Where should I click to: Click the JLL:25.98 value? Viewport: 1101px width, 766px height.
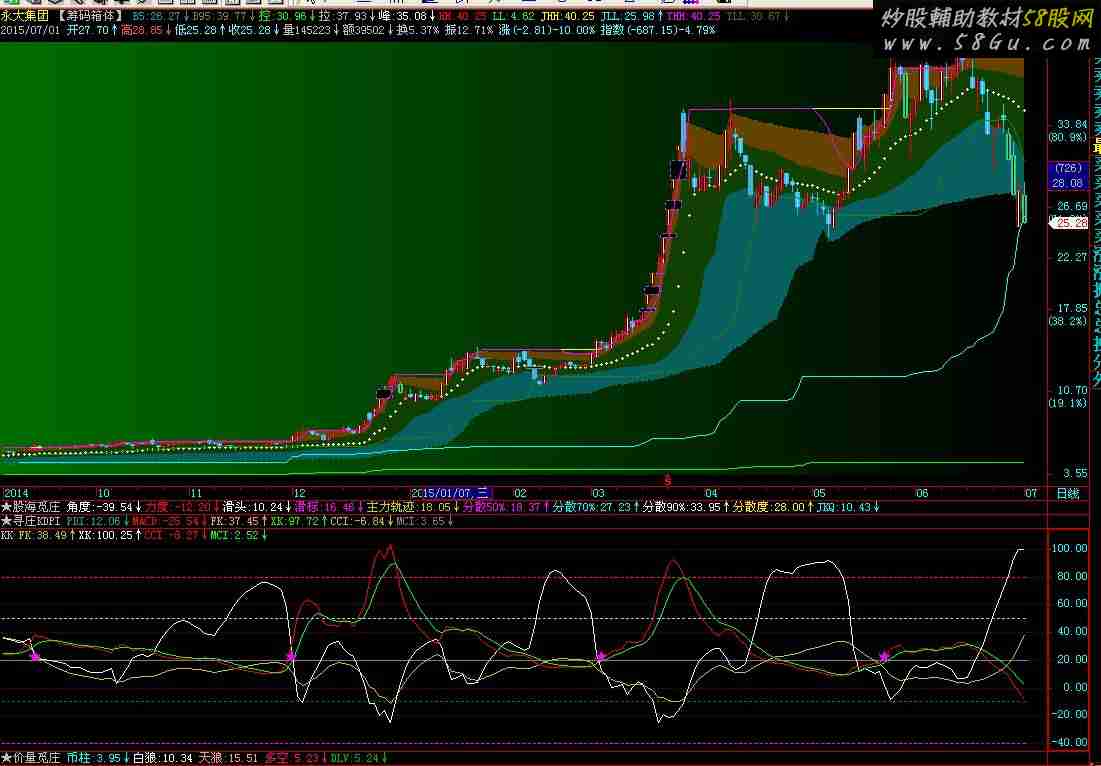pos(627,15)
